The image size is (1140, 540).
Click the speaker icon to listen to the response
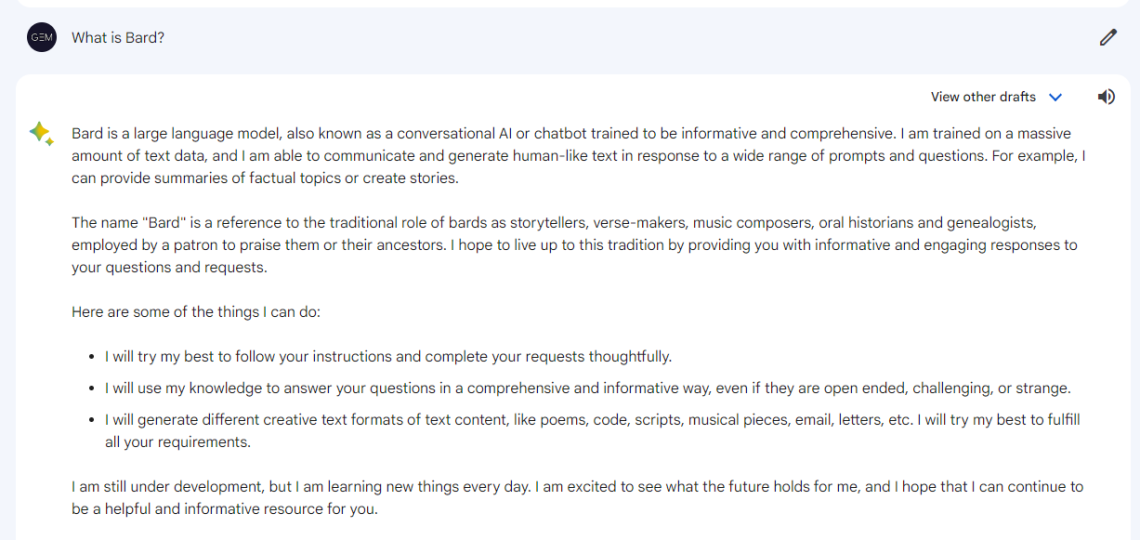pos(1106,97)
